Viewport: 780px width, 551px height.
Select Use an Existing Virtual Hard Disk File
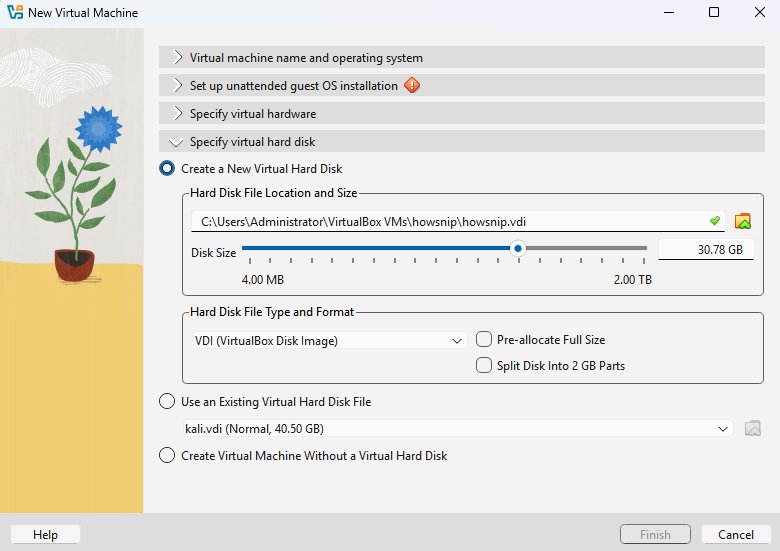point(265,401)
